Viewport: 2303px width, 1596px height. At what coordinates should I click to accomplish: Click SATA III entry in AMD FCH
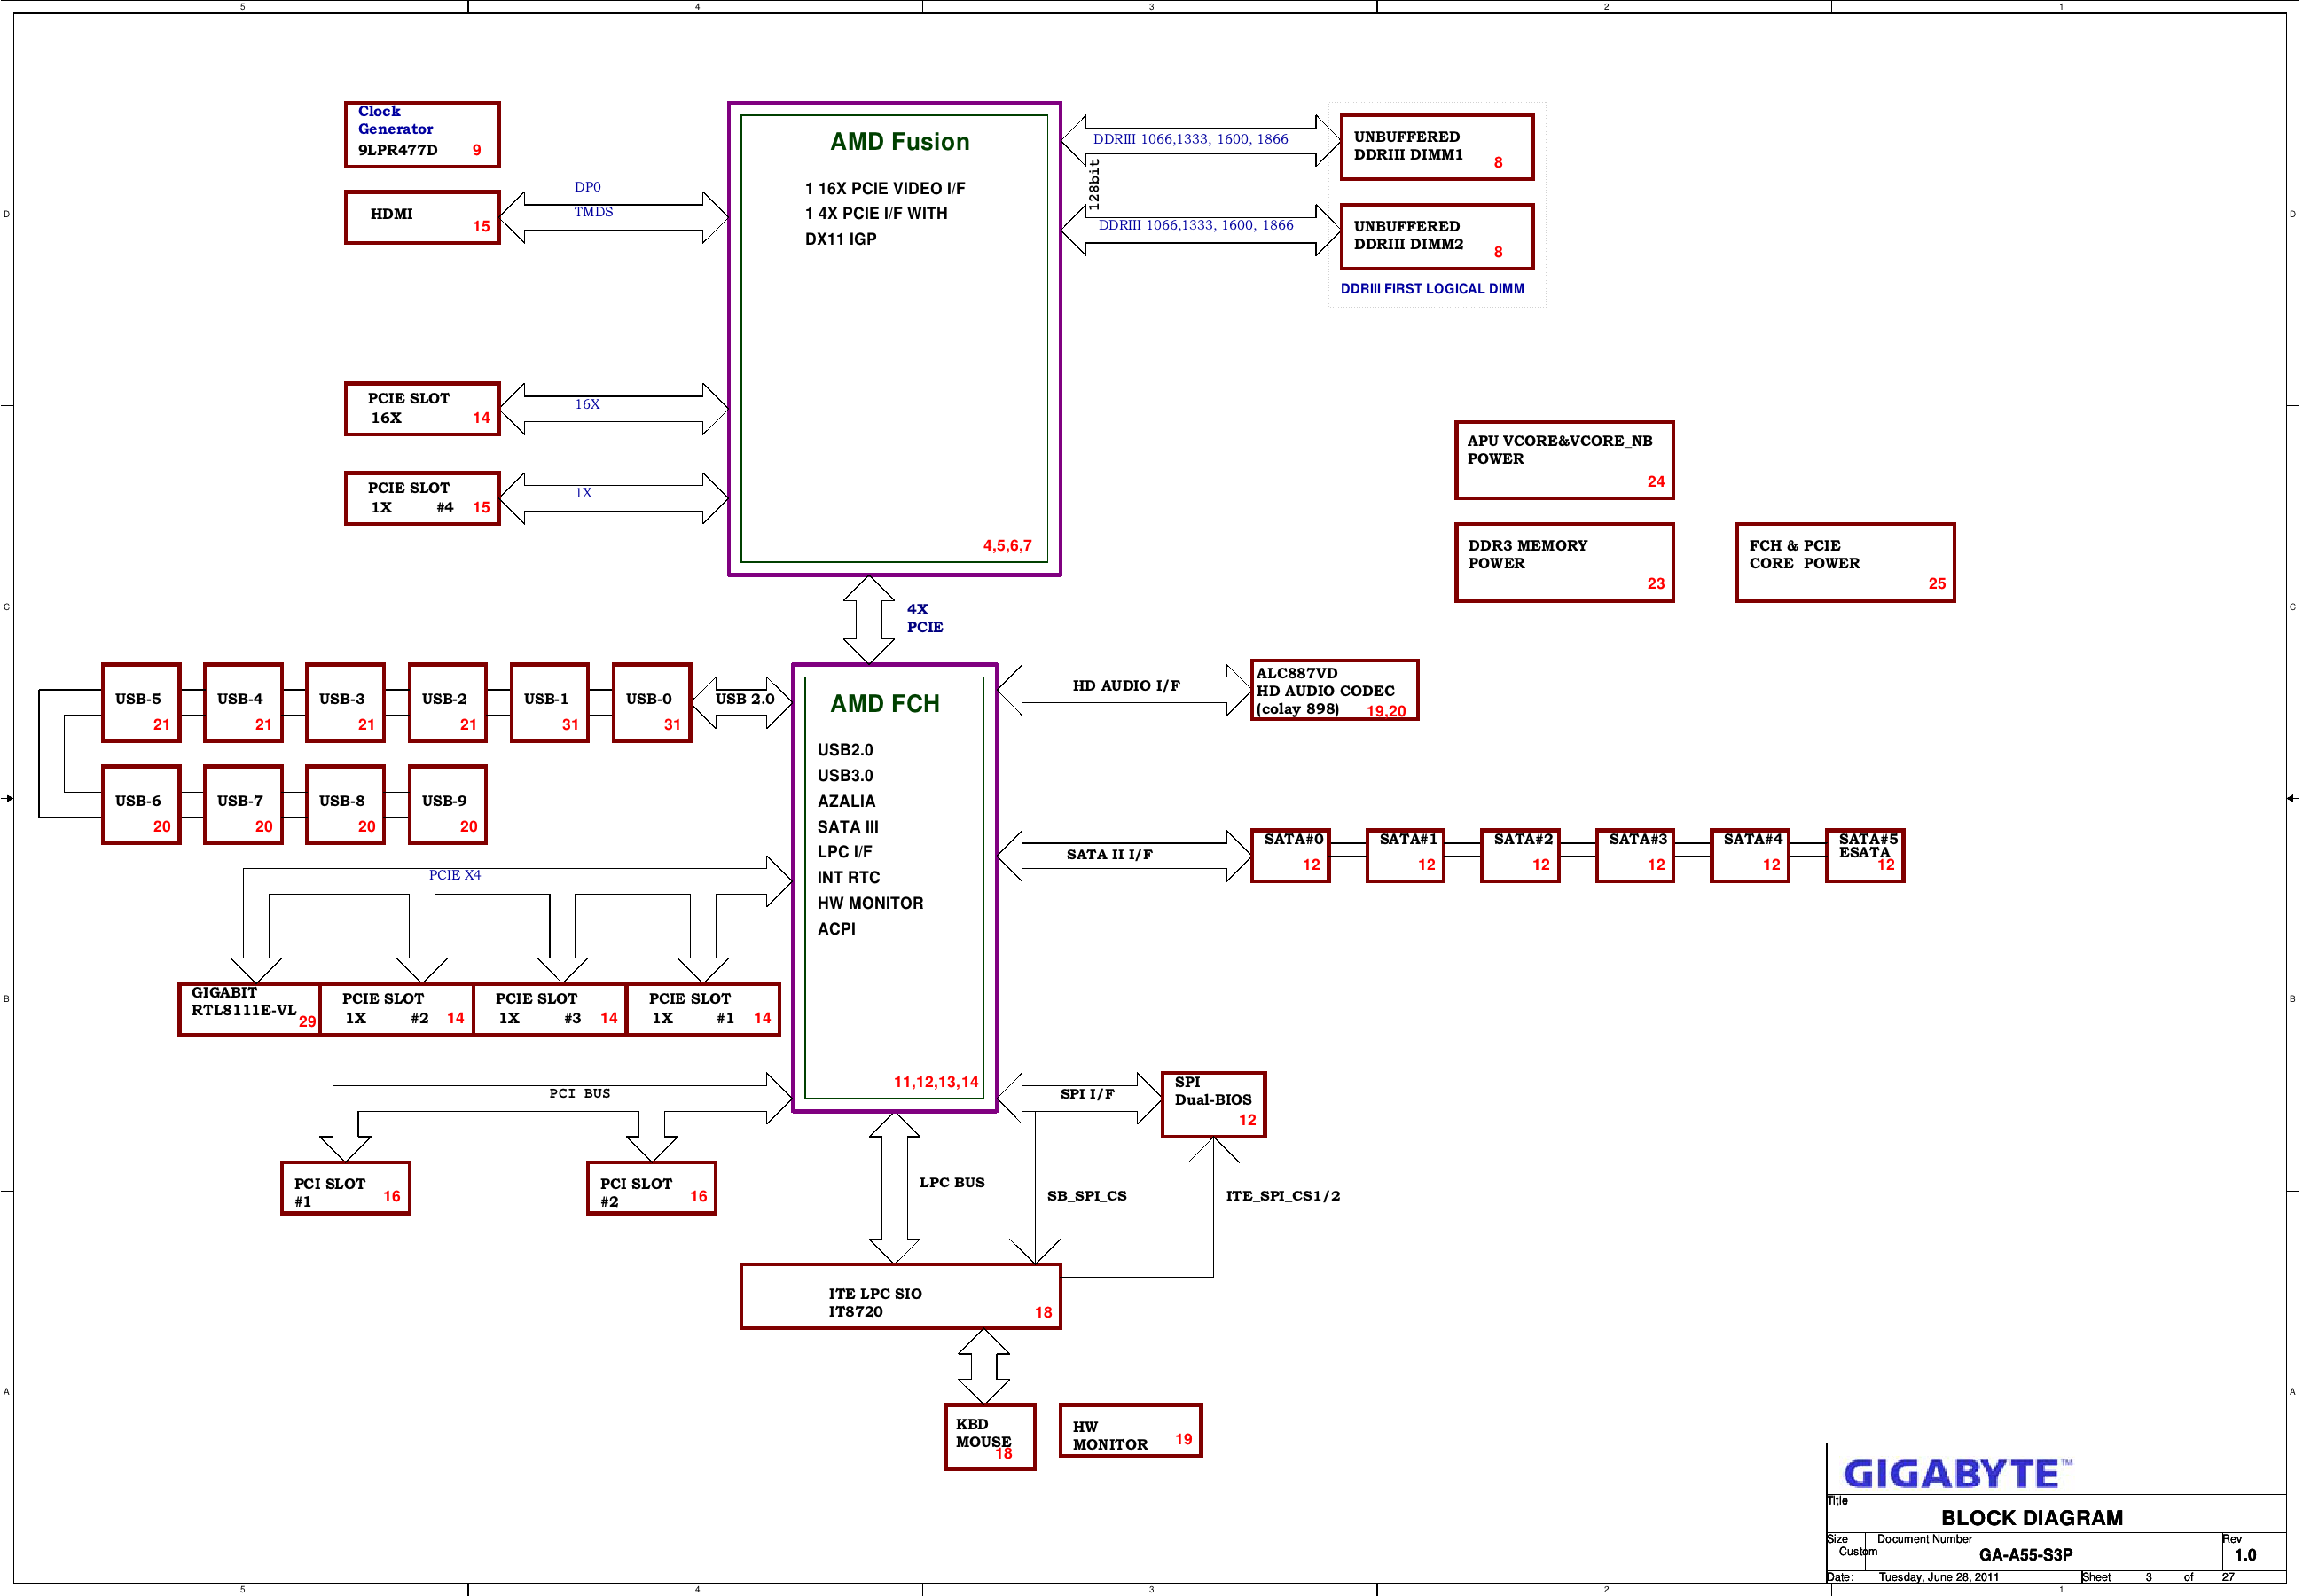[x=848, y=827]
